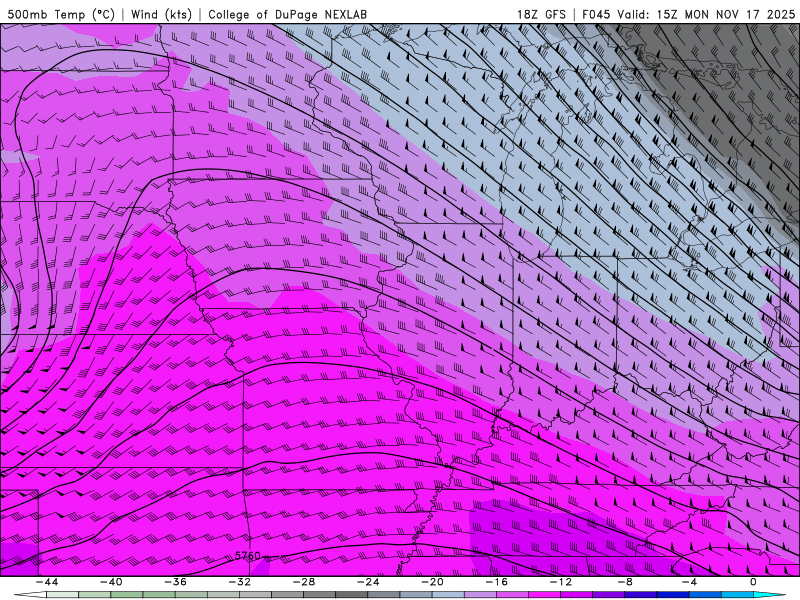Click the -4 colorbar tick label
Viewport: 800px width, 600px height.
pyautogui.click(x=690, y=582)
